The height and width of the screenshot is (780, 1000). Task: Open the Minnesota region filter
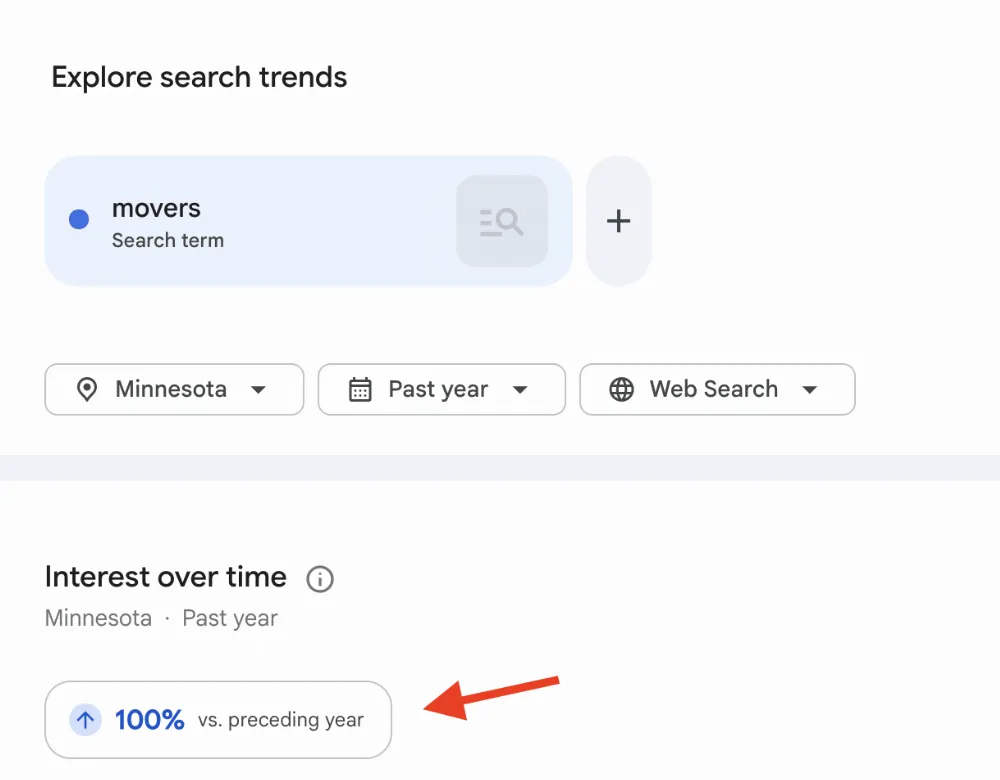pyautogui.click(x=174, y=390)
